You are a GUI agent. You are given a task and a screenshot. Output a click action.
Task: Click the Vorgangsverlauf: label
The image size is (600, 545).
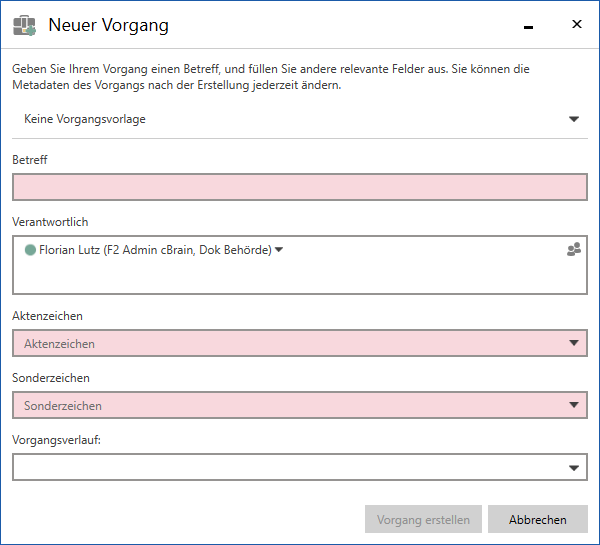56,440
